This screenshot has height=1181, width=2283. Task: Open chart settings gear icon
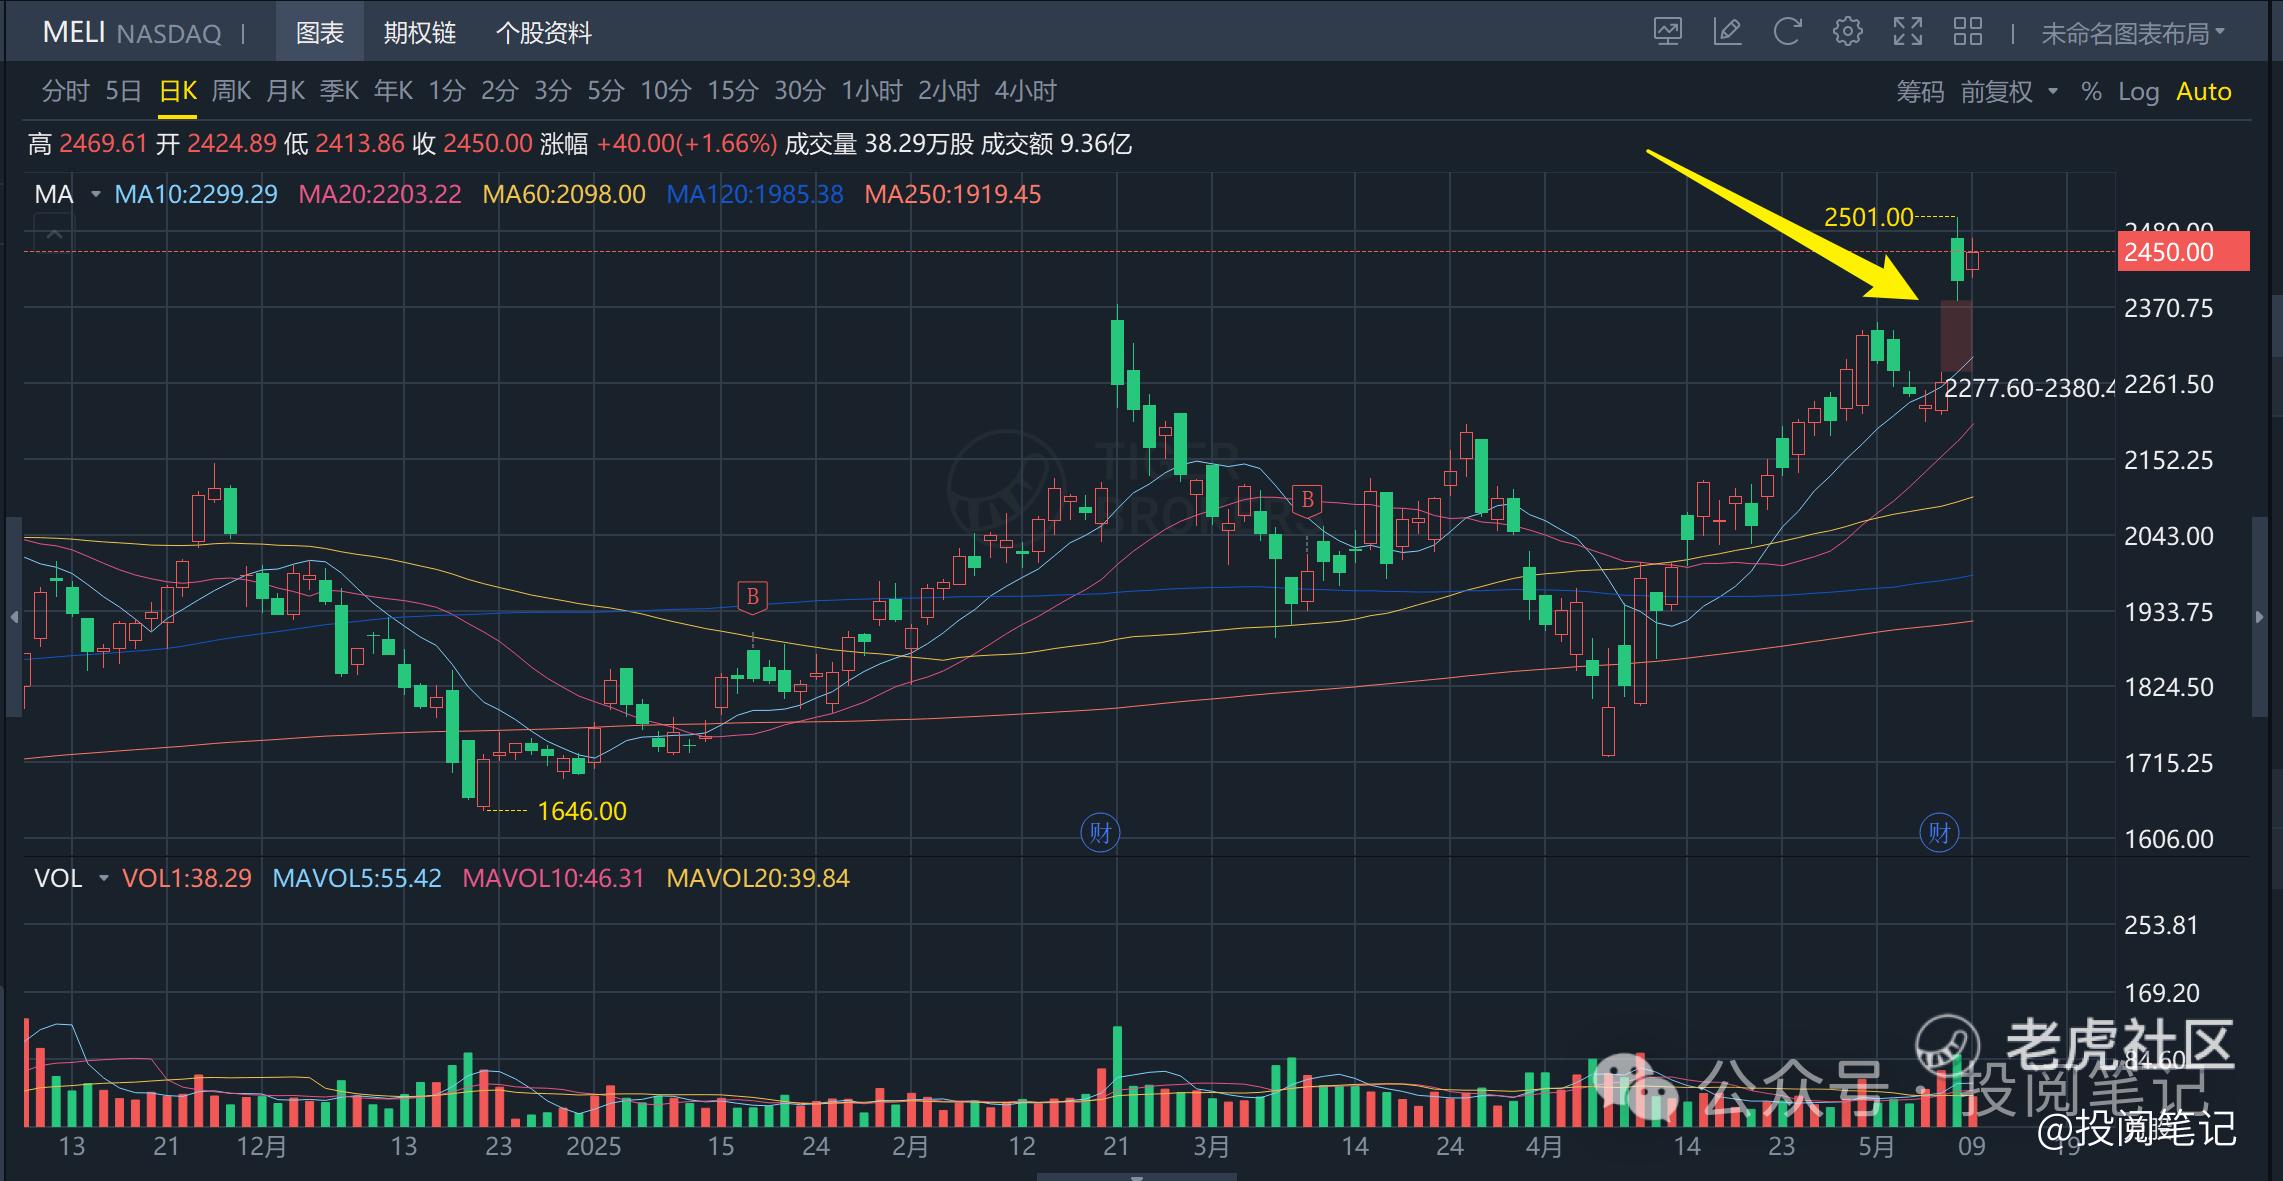pyautogui.click(x=1847, y=32)
